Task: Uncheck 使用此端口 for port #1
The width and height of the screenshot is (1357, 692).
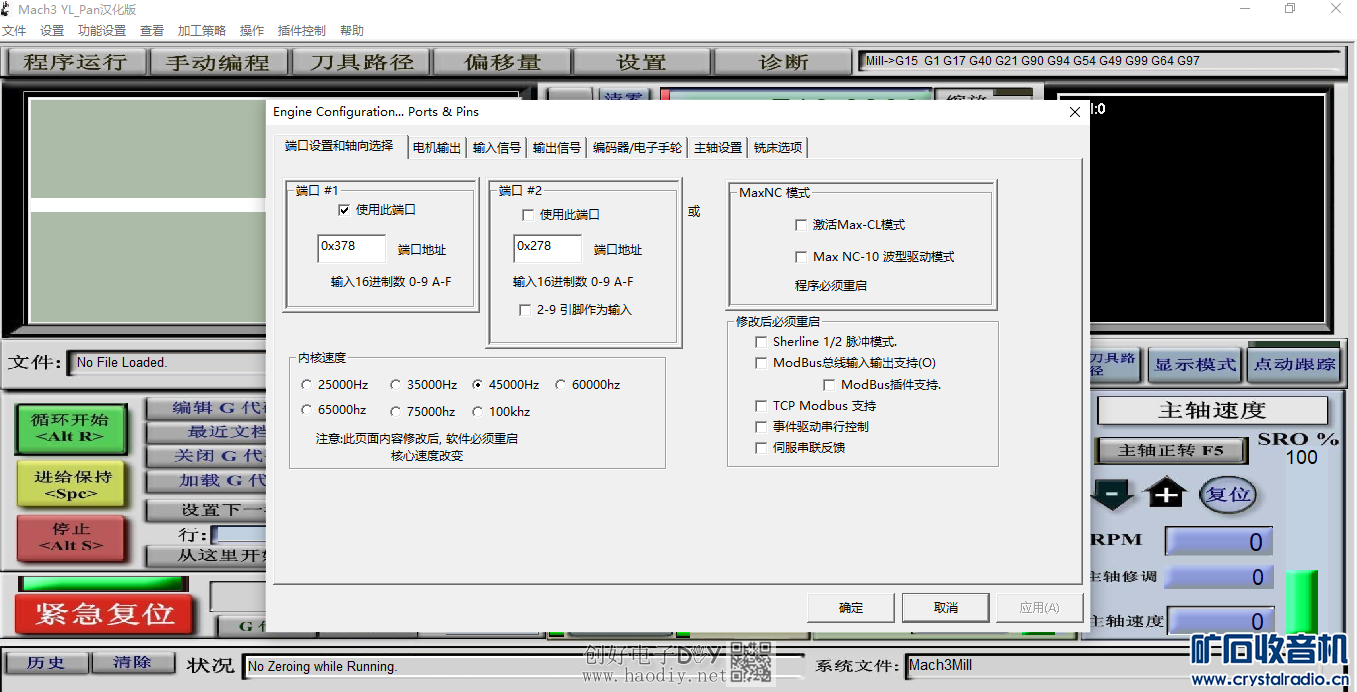Action: [344, 210]
